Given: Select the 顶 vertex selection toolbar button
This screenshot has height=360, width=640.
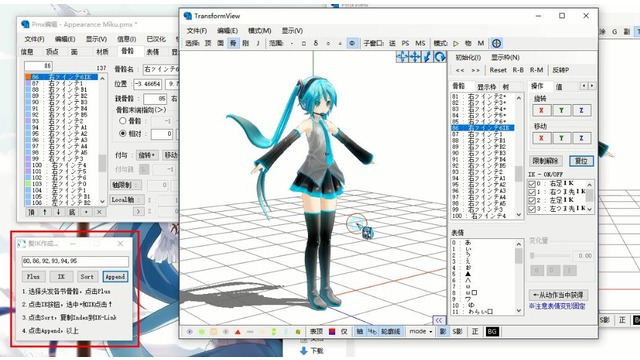Looking at the screenshot, I should (208, 43).
